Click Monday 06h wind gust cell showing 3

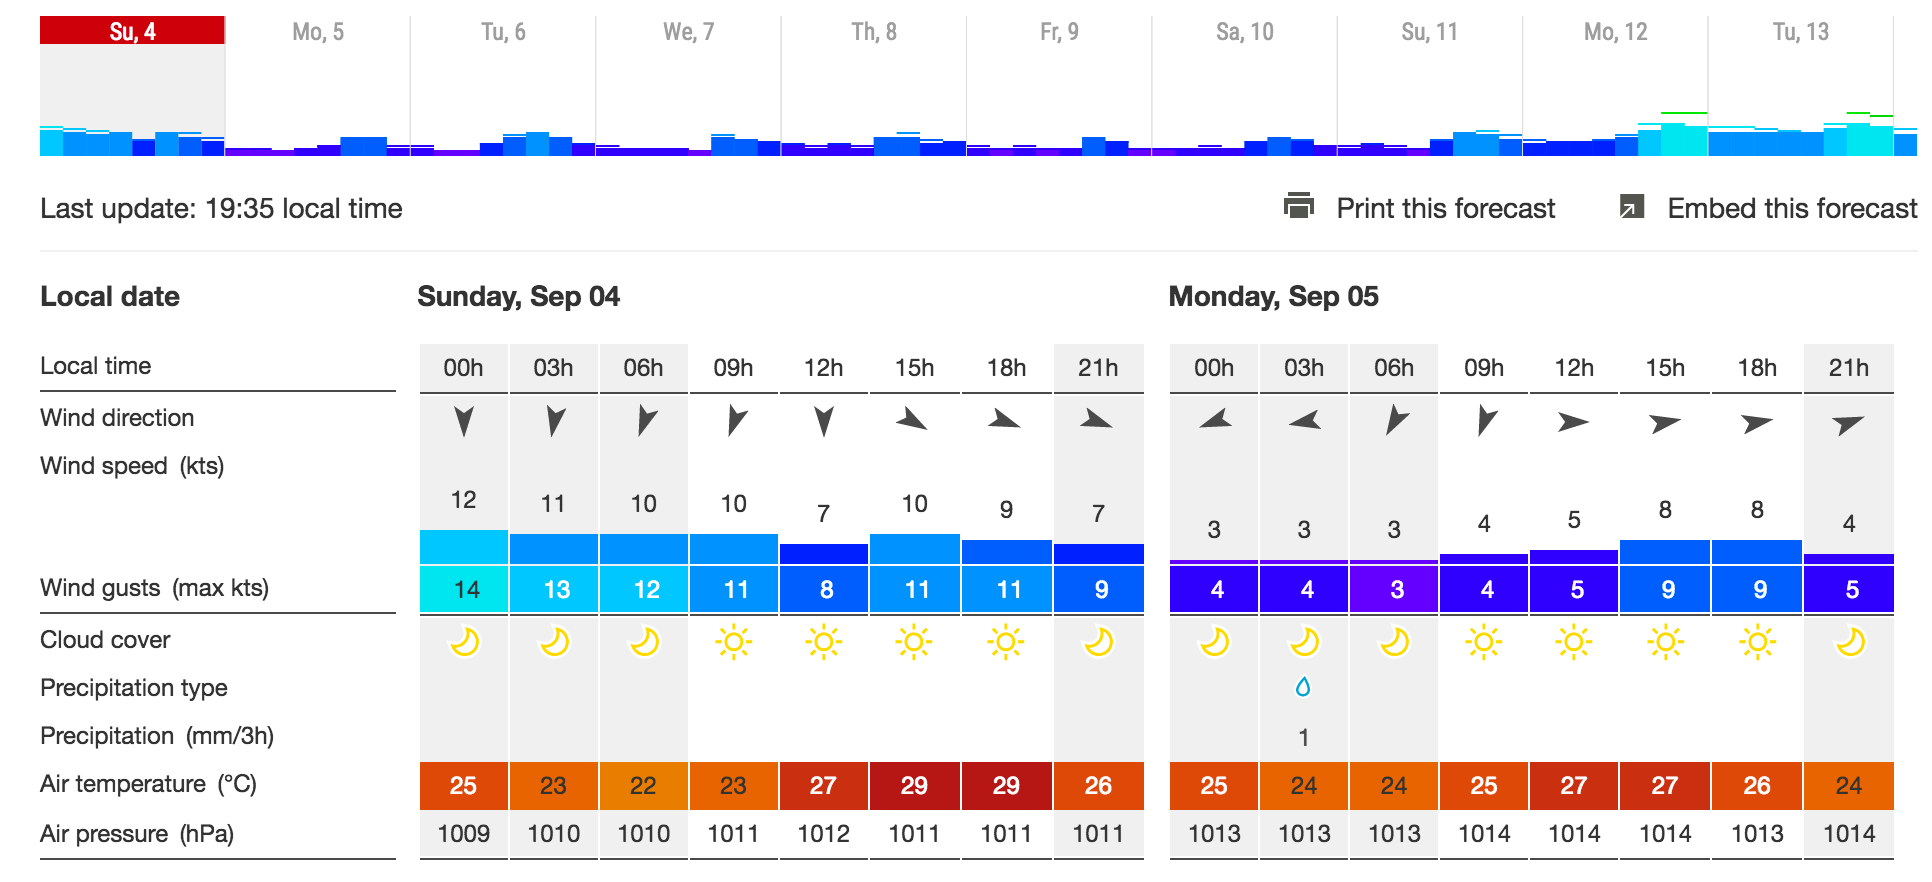click(x=1394, y=590)
